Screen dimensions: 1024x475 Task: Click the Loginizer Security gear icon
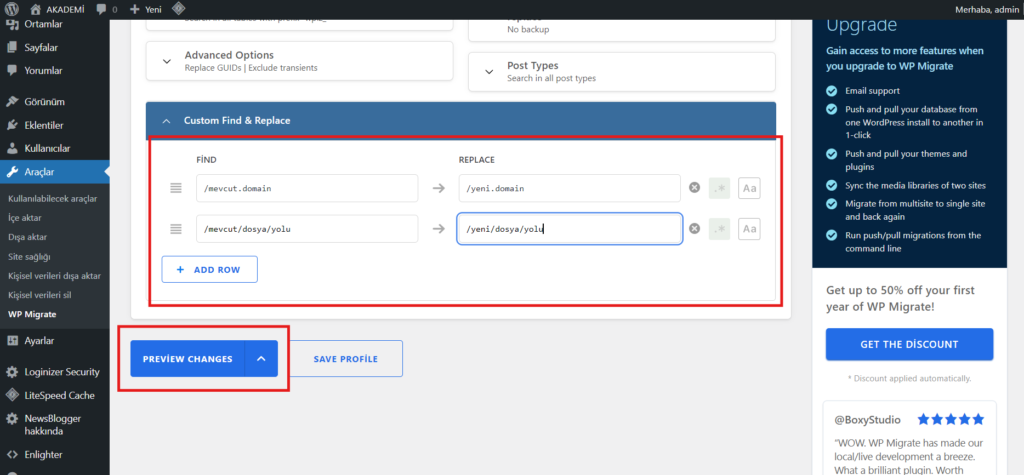(12, 372)
